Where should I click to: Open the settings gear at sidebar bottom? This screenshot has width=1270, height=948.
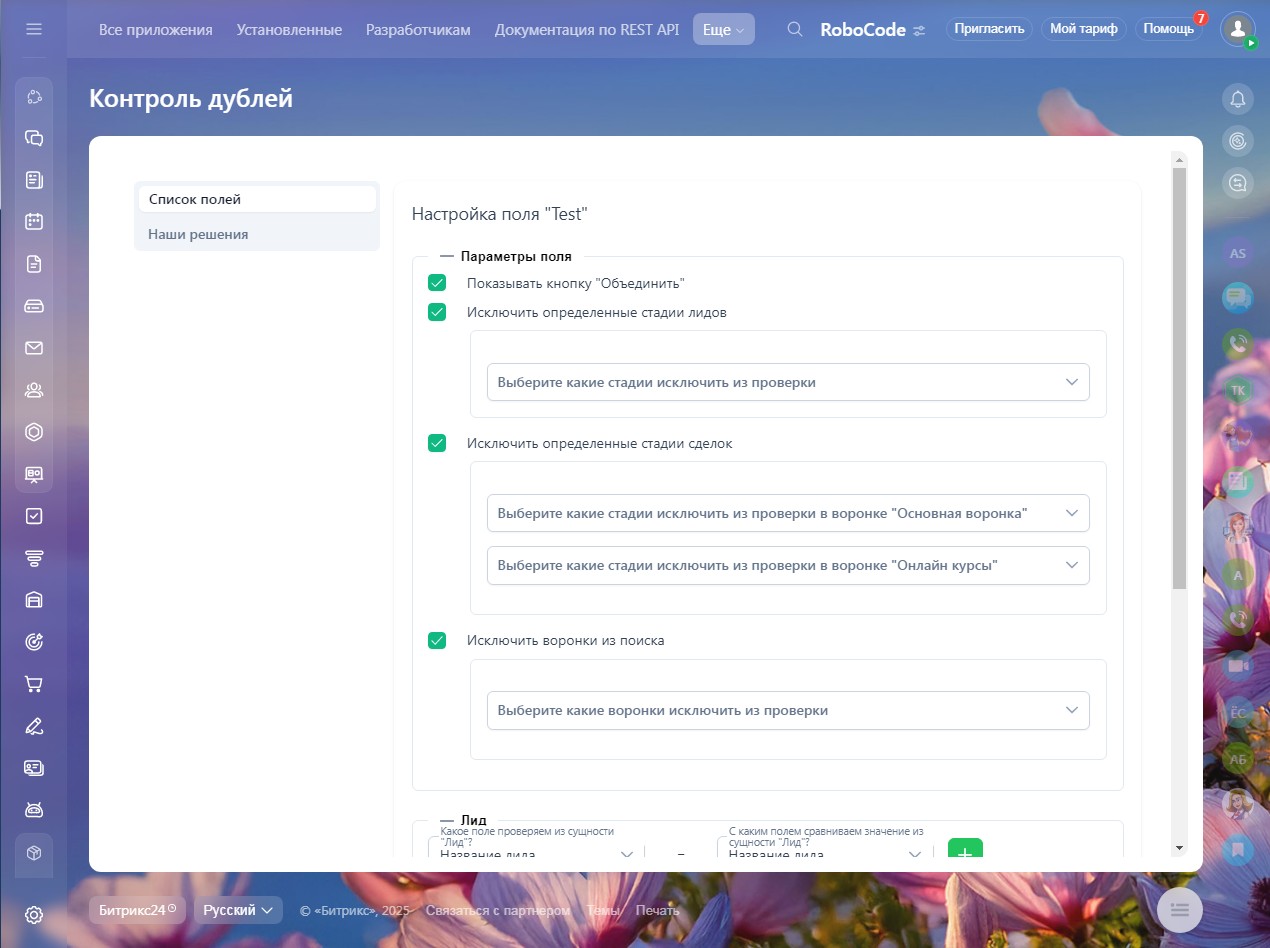tap(34, 915)
